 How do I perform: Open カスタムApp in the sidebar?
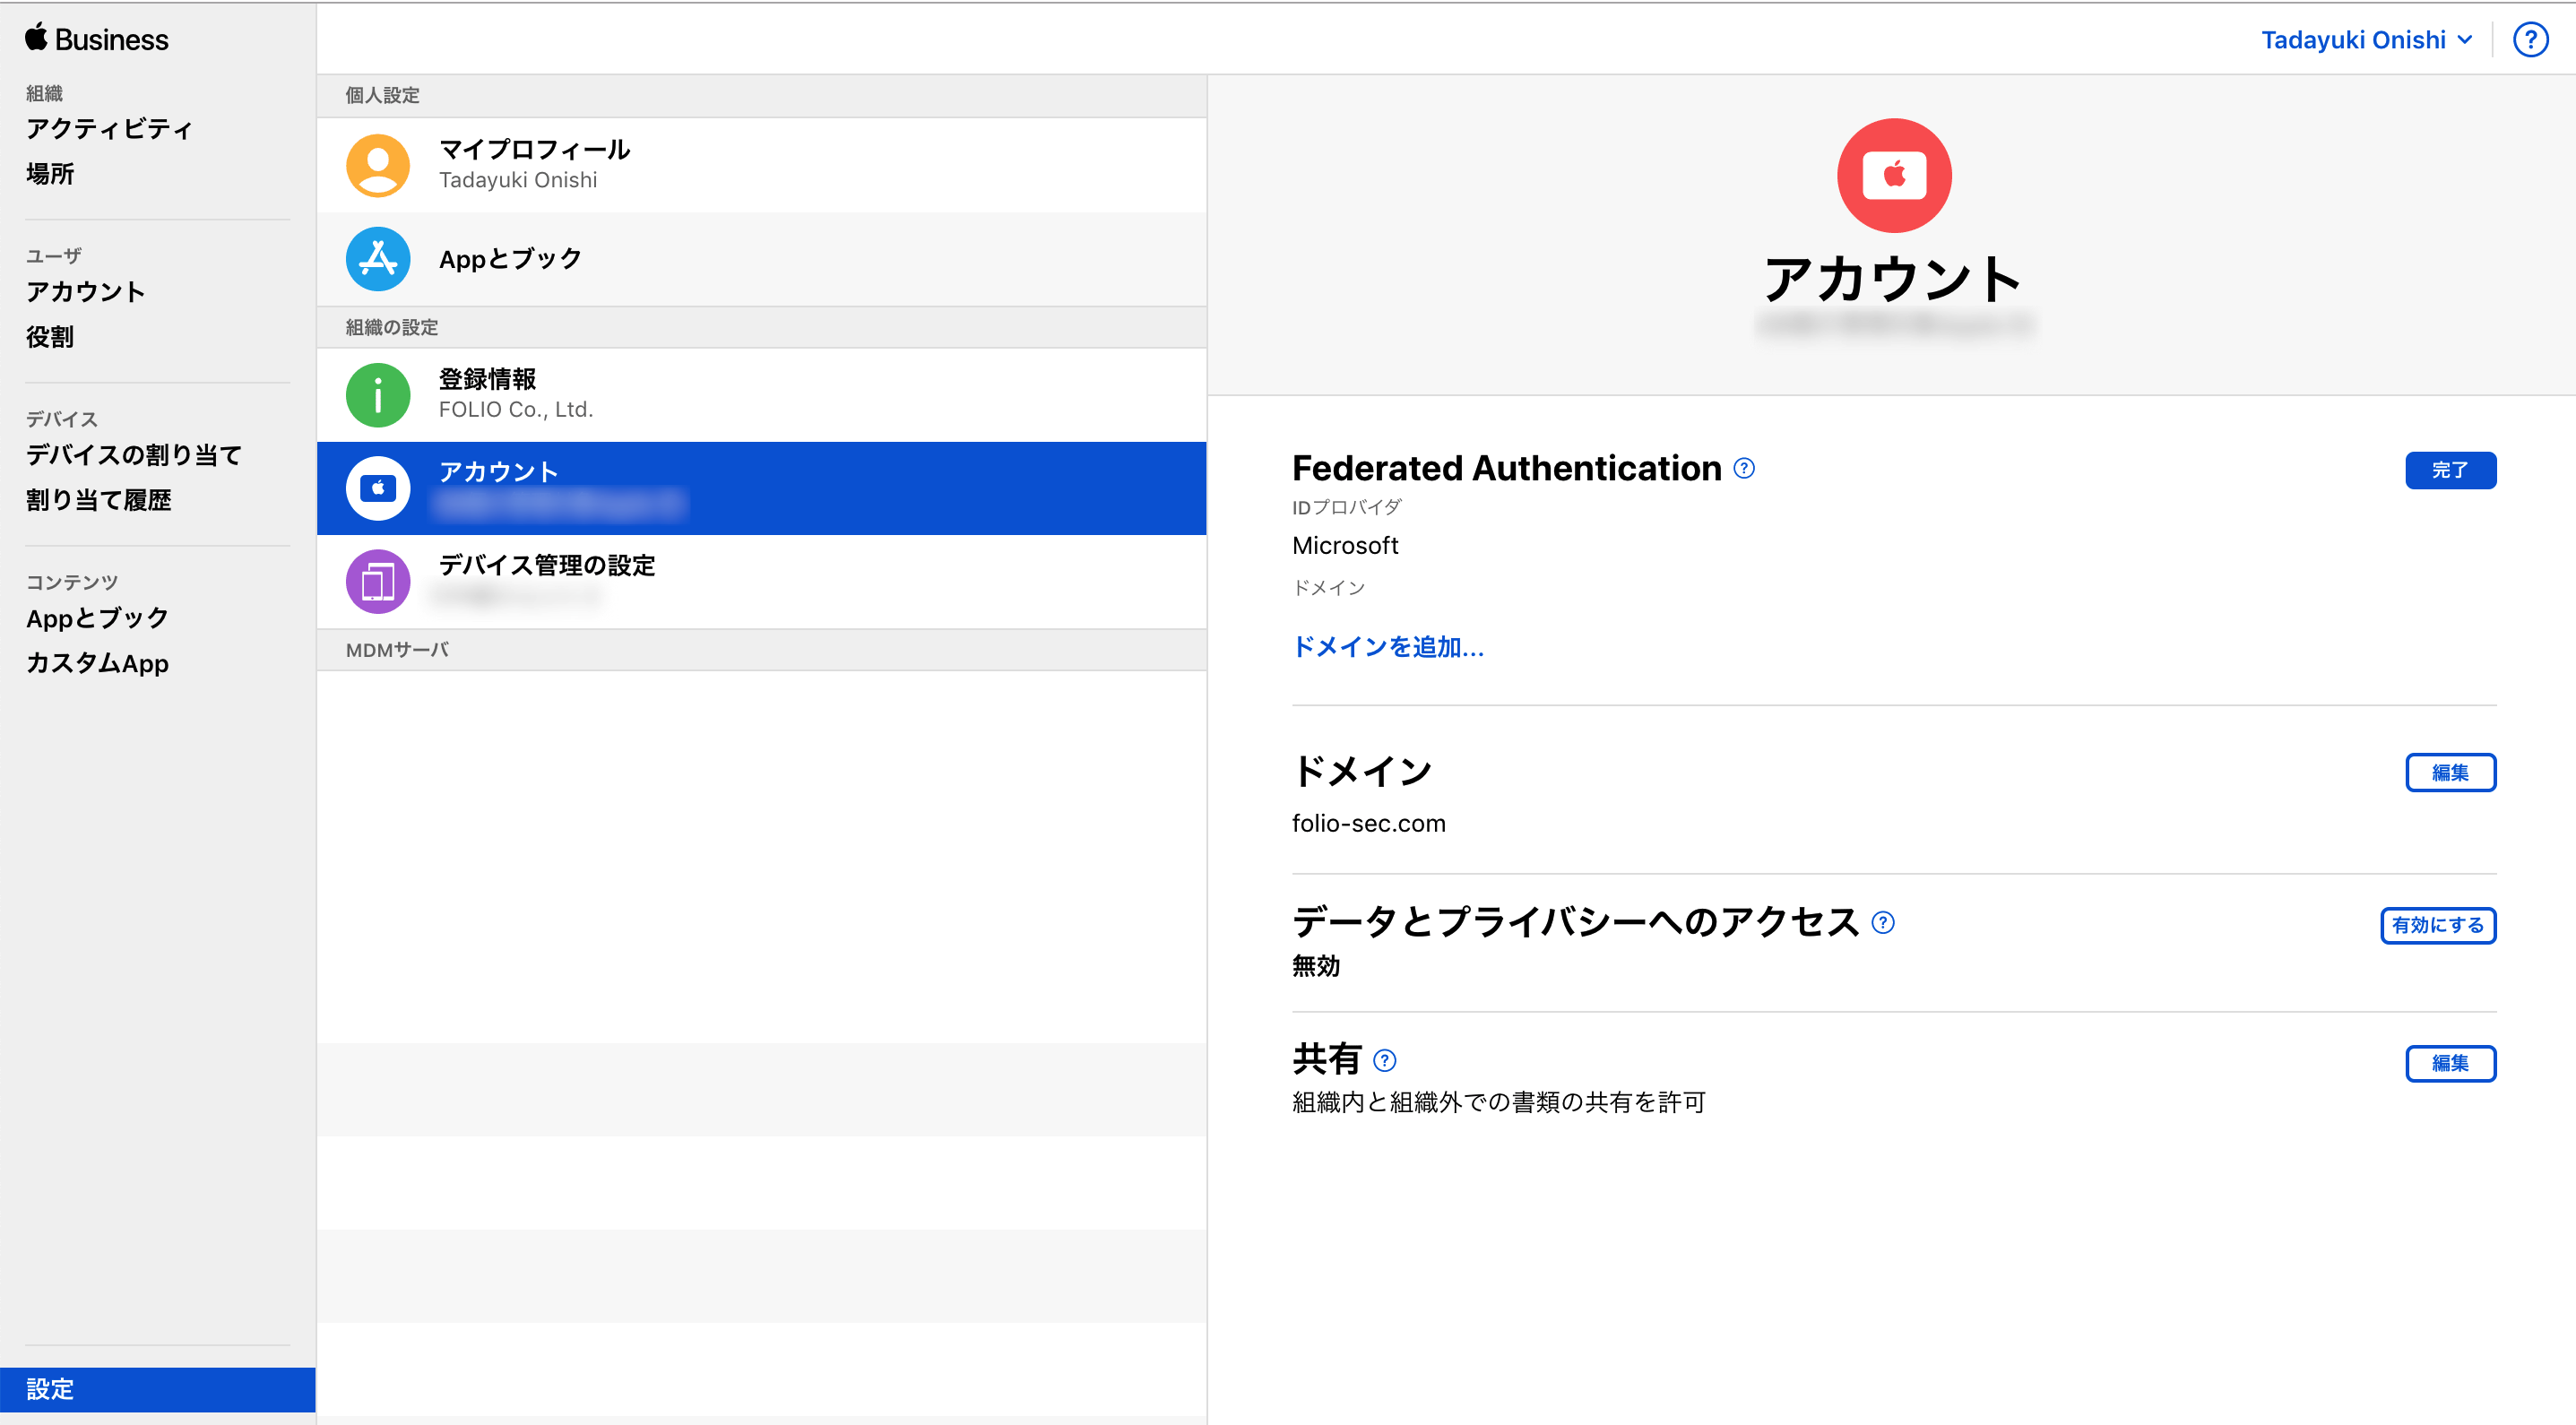pyautogui.click(x=97, y=663)
